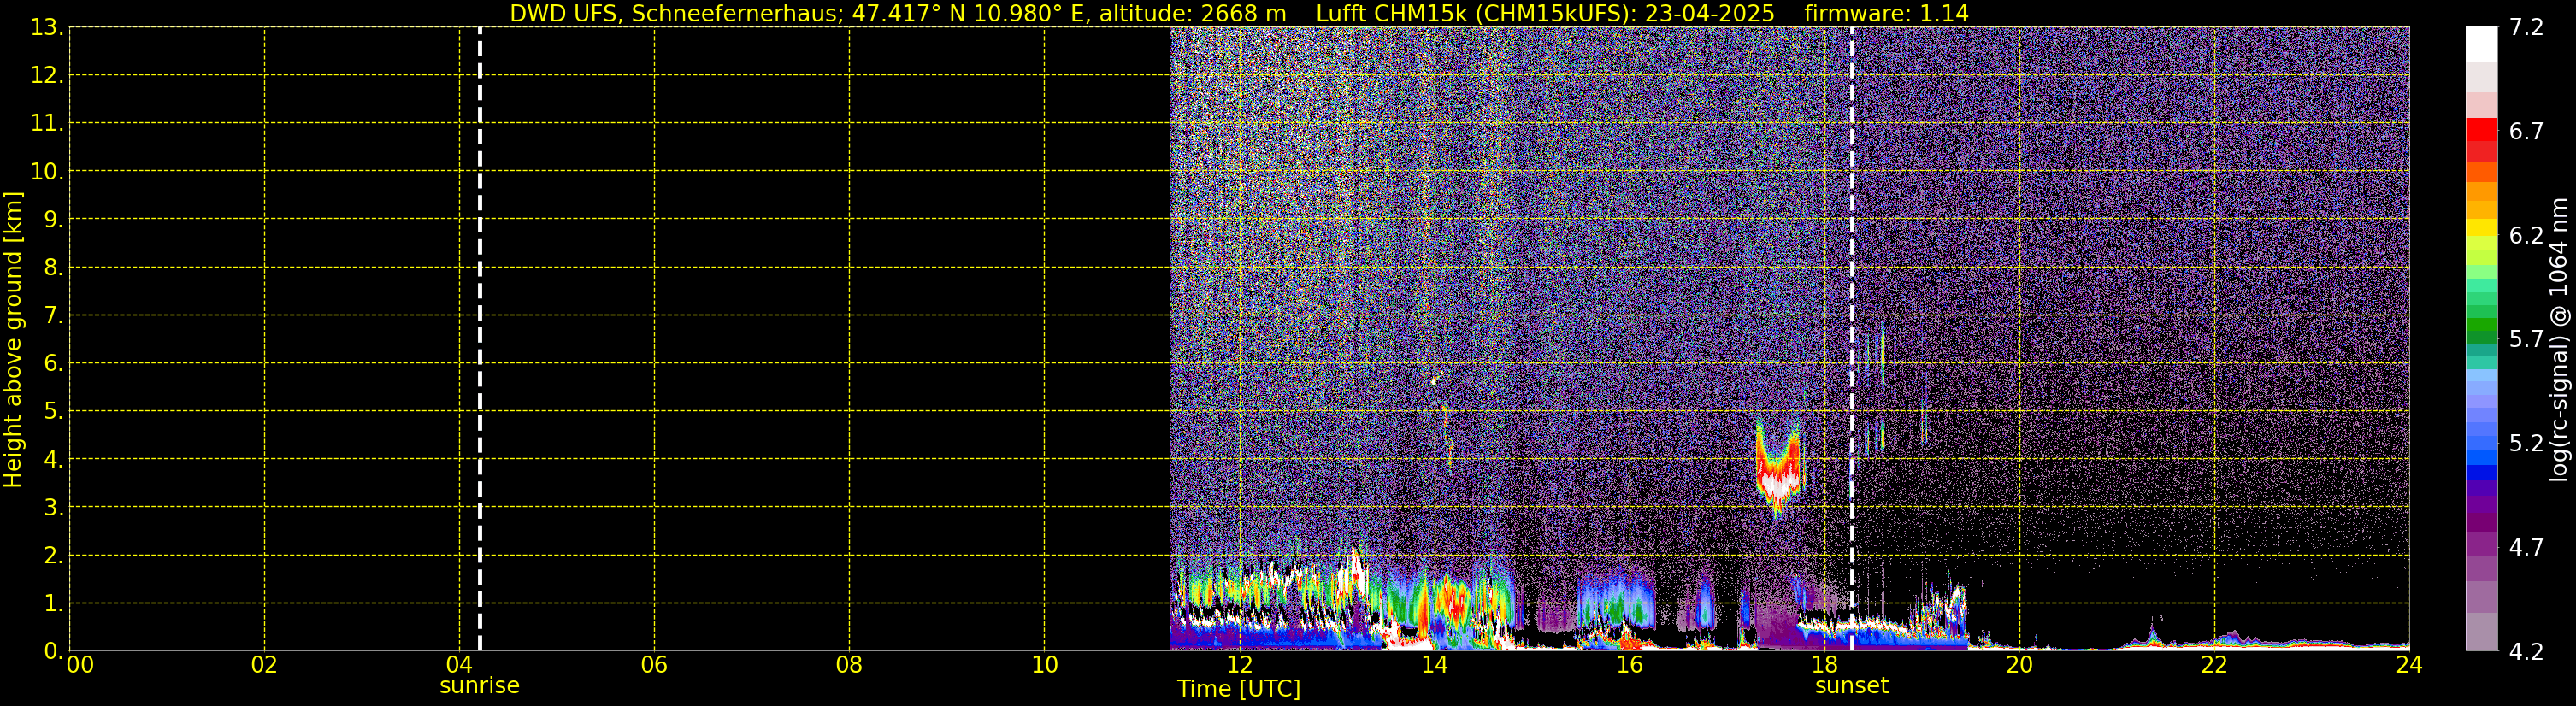
Task: Click the time-axis tick label 16
Action: [1629, 665]
